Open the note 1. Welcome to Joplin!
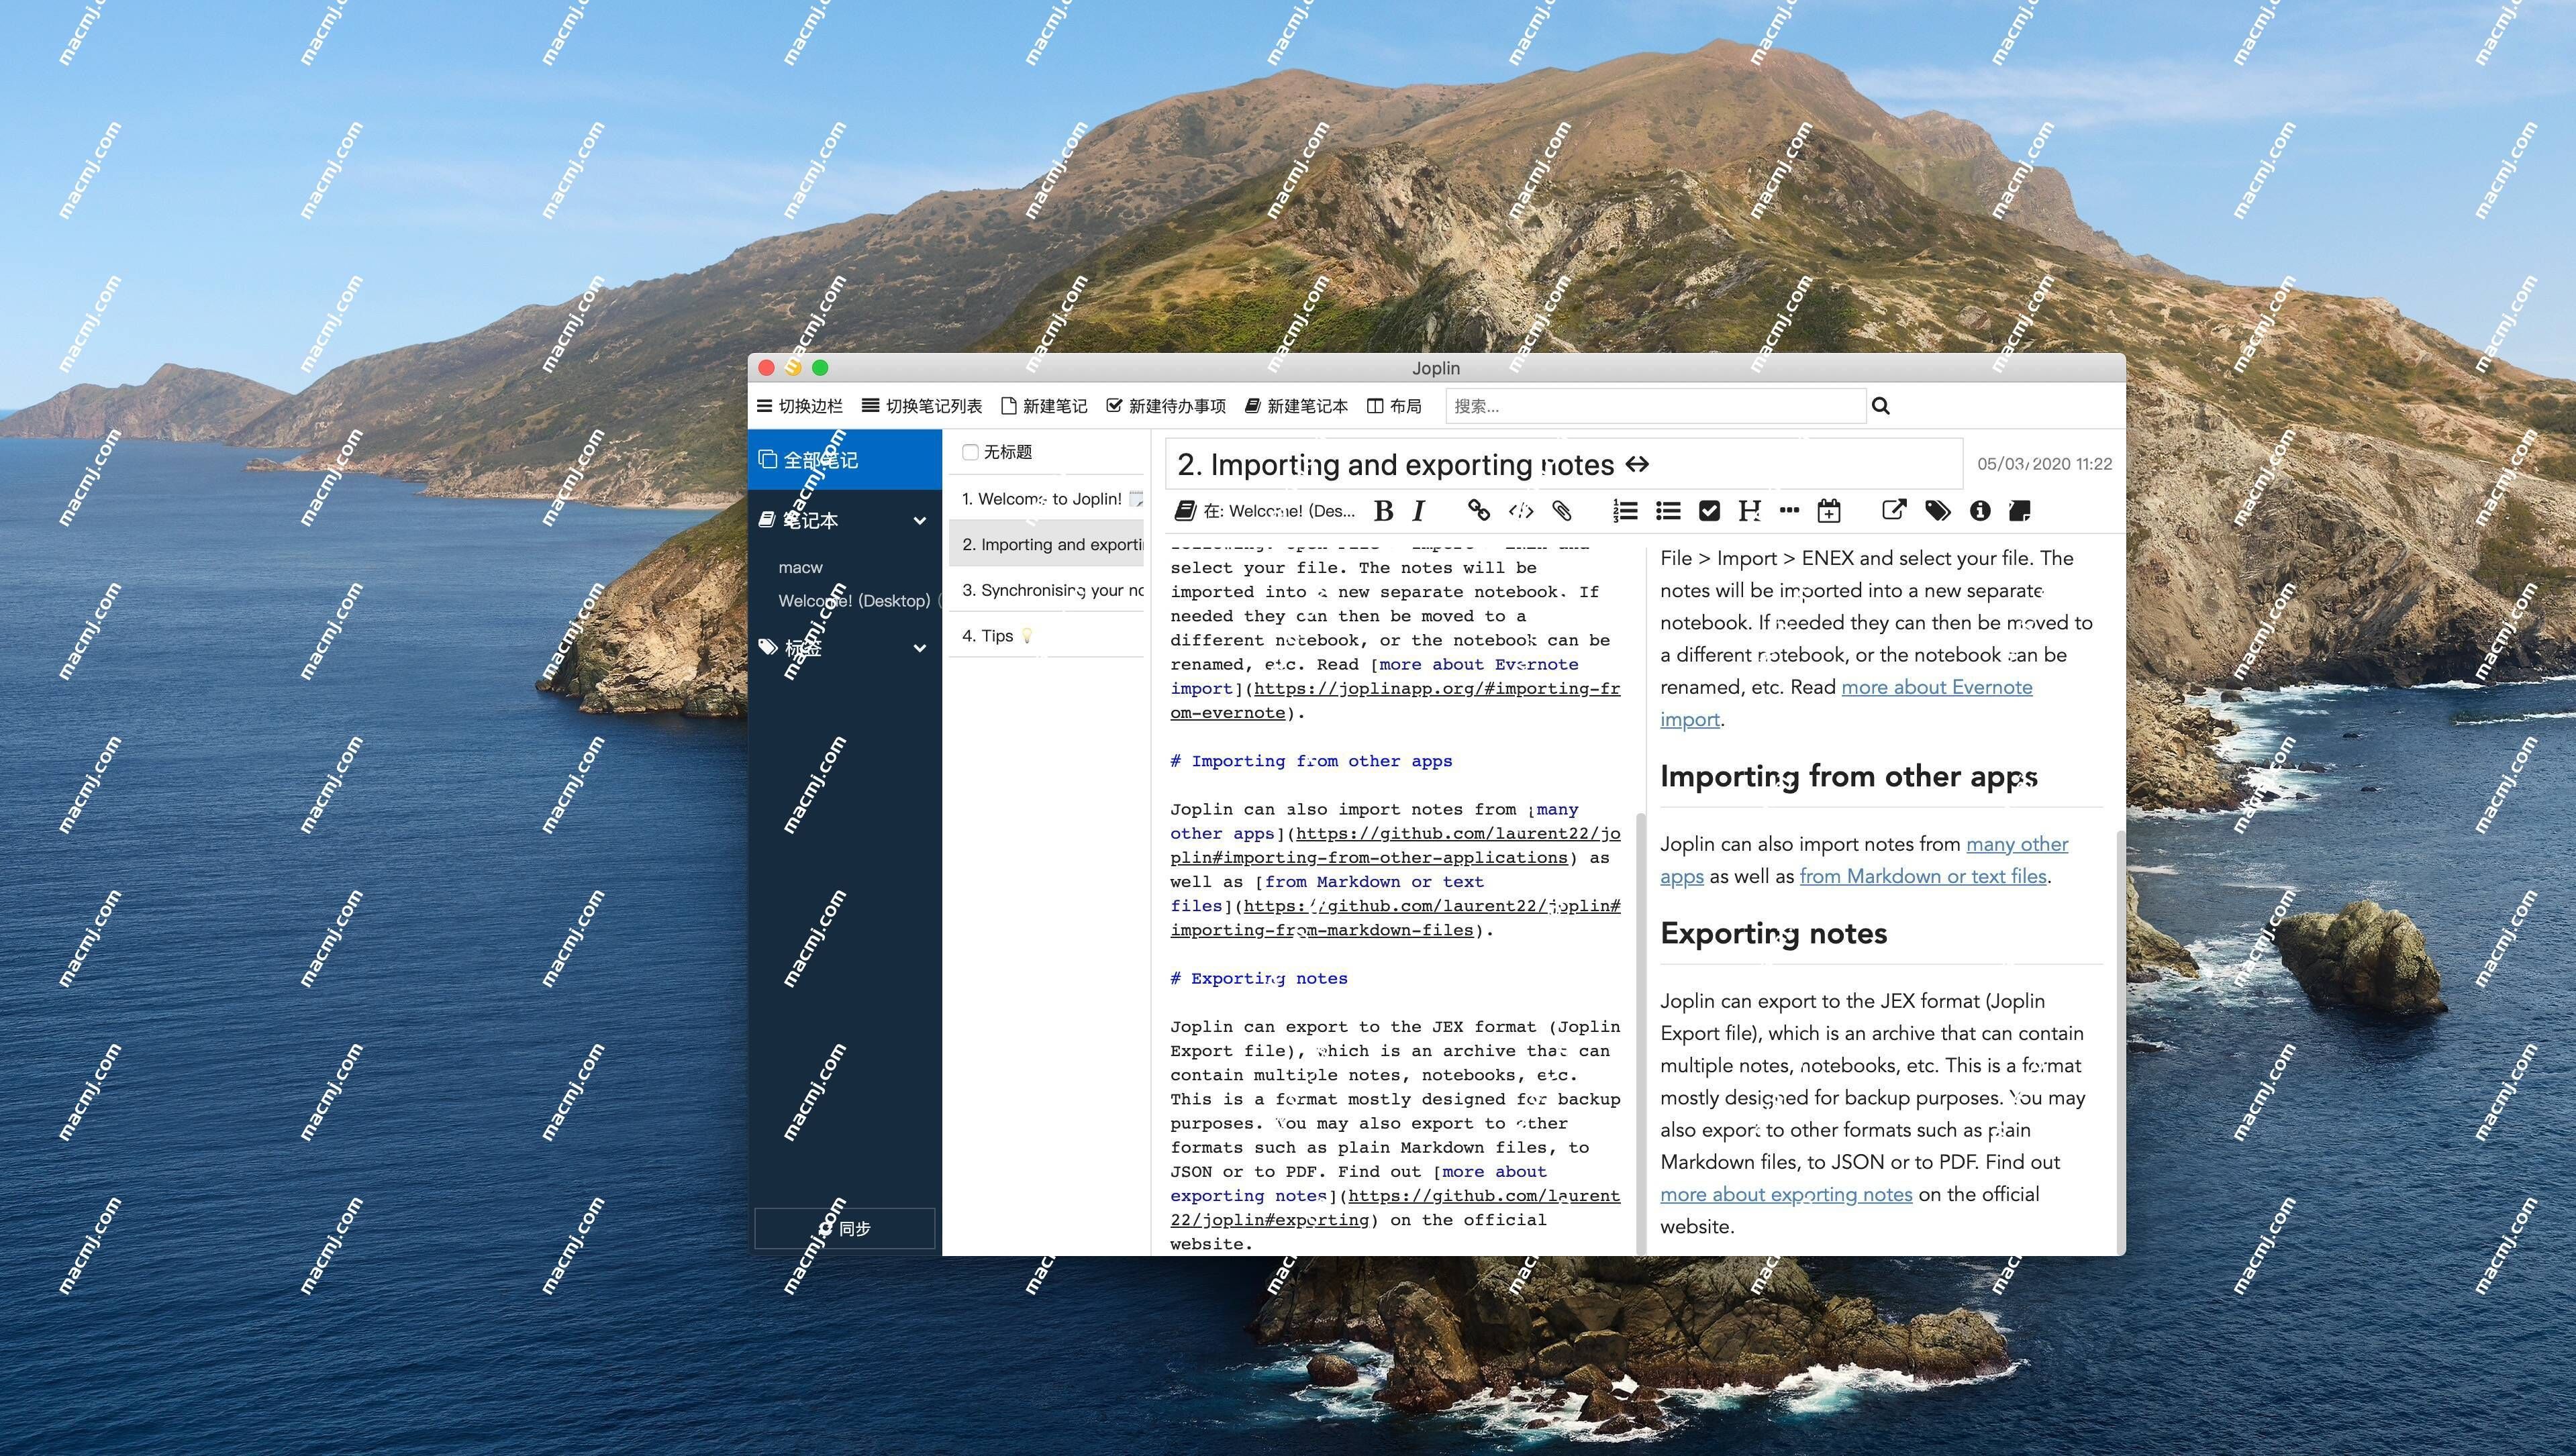 pyautogui.click(x=1046, y=499)
